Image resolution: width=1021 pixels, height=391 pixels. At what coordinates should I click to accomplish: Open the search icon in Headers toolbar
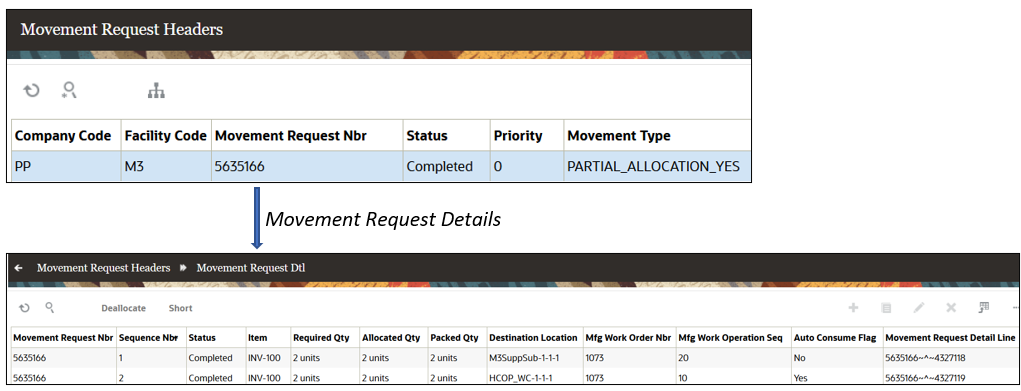coord(69,90)
